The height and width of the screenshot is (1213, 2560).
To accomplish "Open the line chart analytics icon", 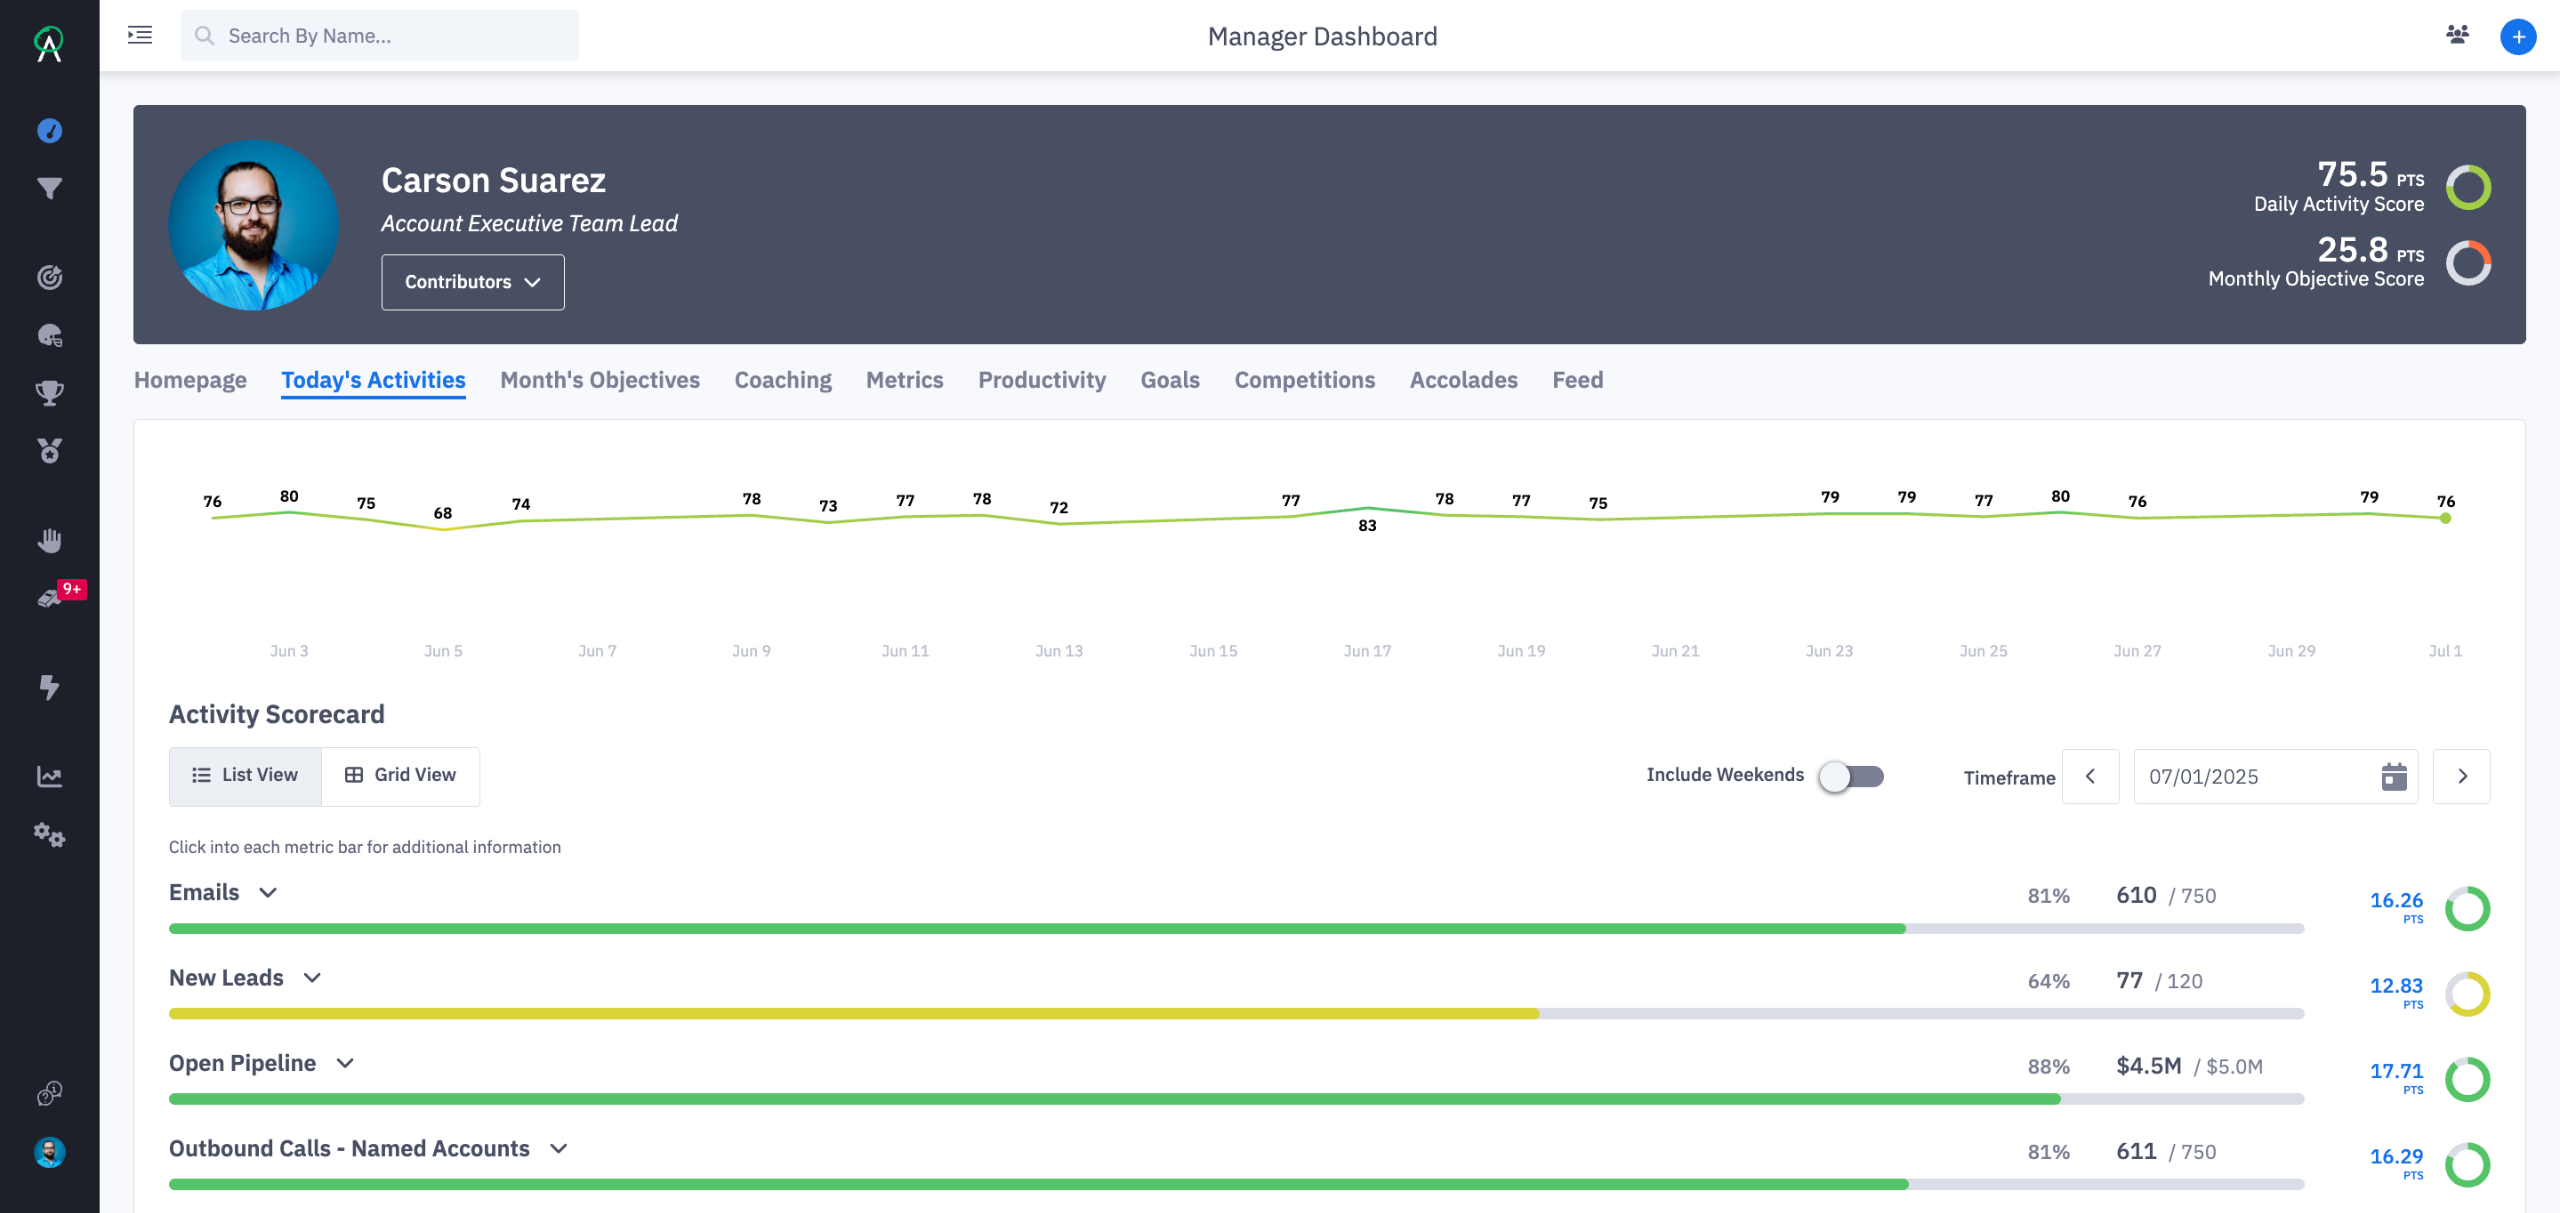I will [x=49, y=777].
